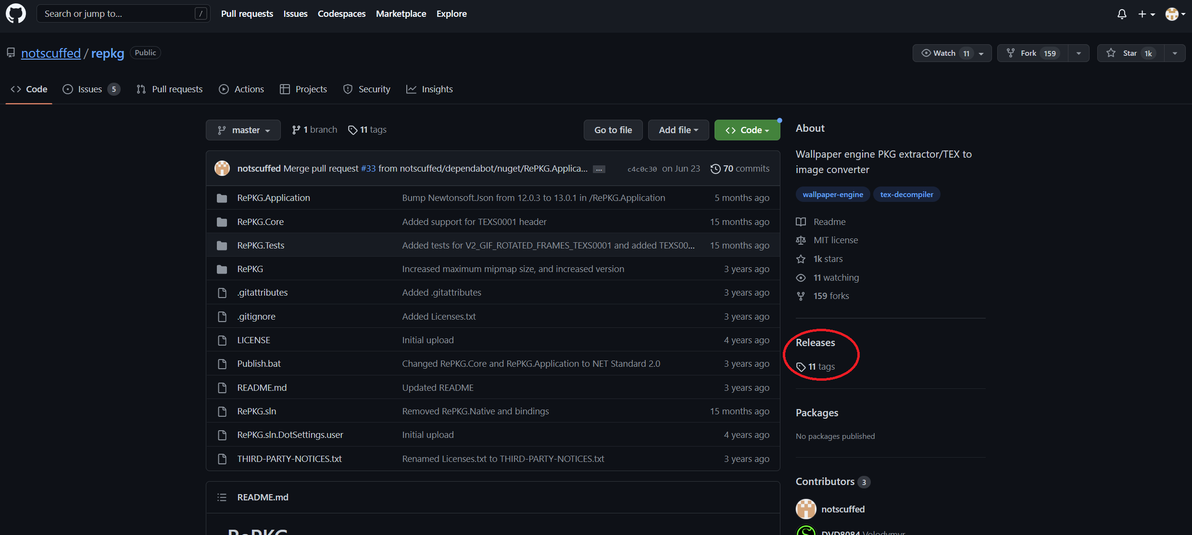Click the MIT license scale icon

click(801, 240)
